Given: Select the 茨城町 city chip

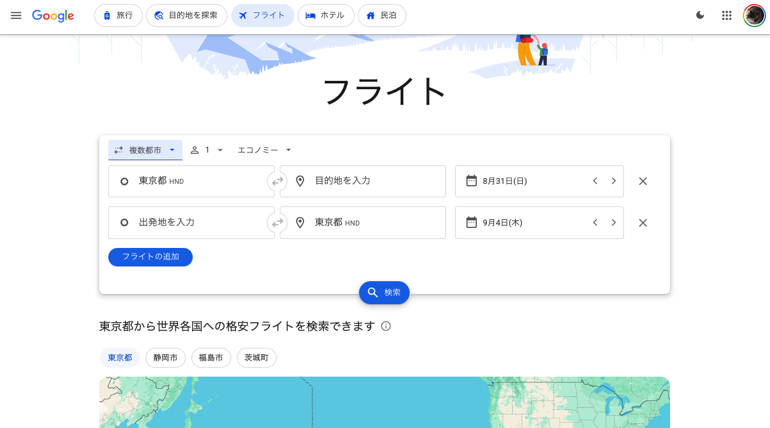Looking at the screenshot, I should click(256, 358).
